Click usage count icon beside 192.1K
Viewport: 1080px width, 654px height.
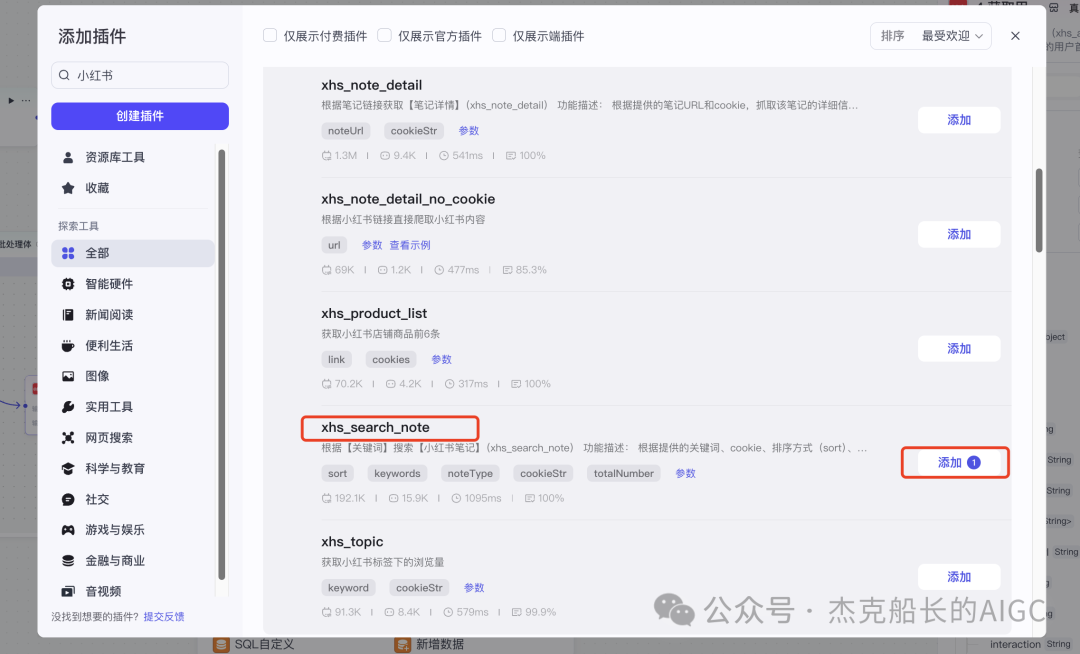pyautogui.click(x=326, y=498)
